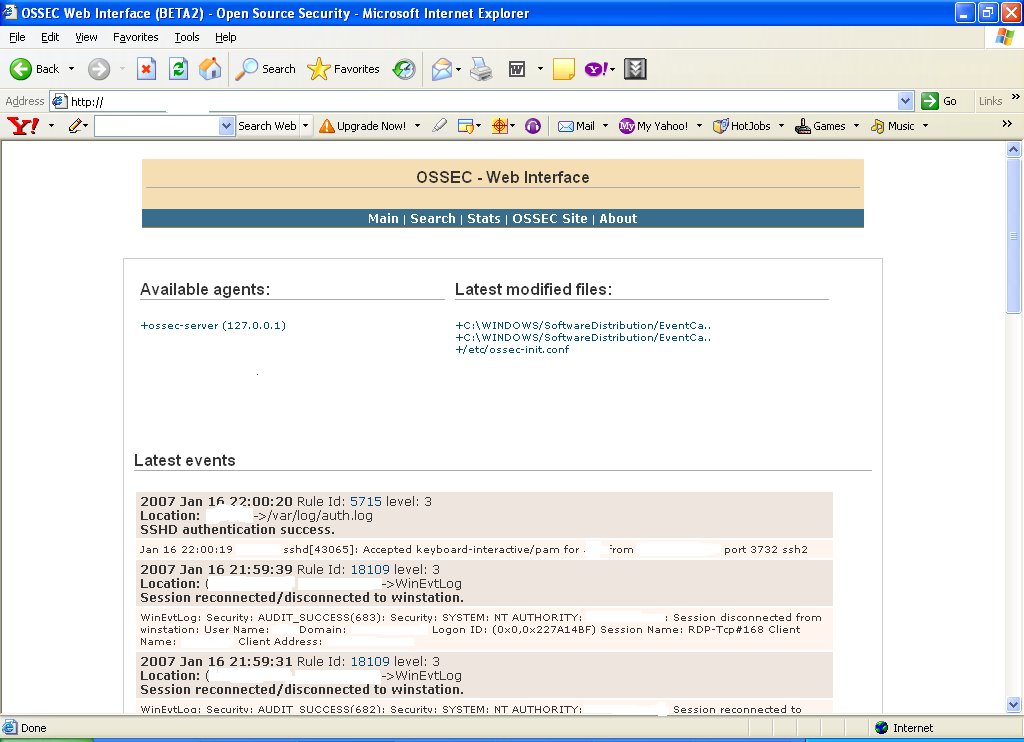Open Games toolbar button
Image resolution: width=1024 pixels, height=742 pixels.
coord(820,125)
